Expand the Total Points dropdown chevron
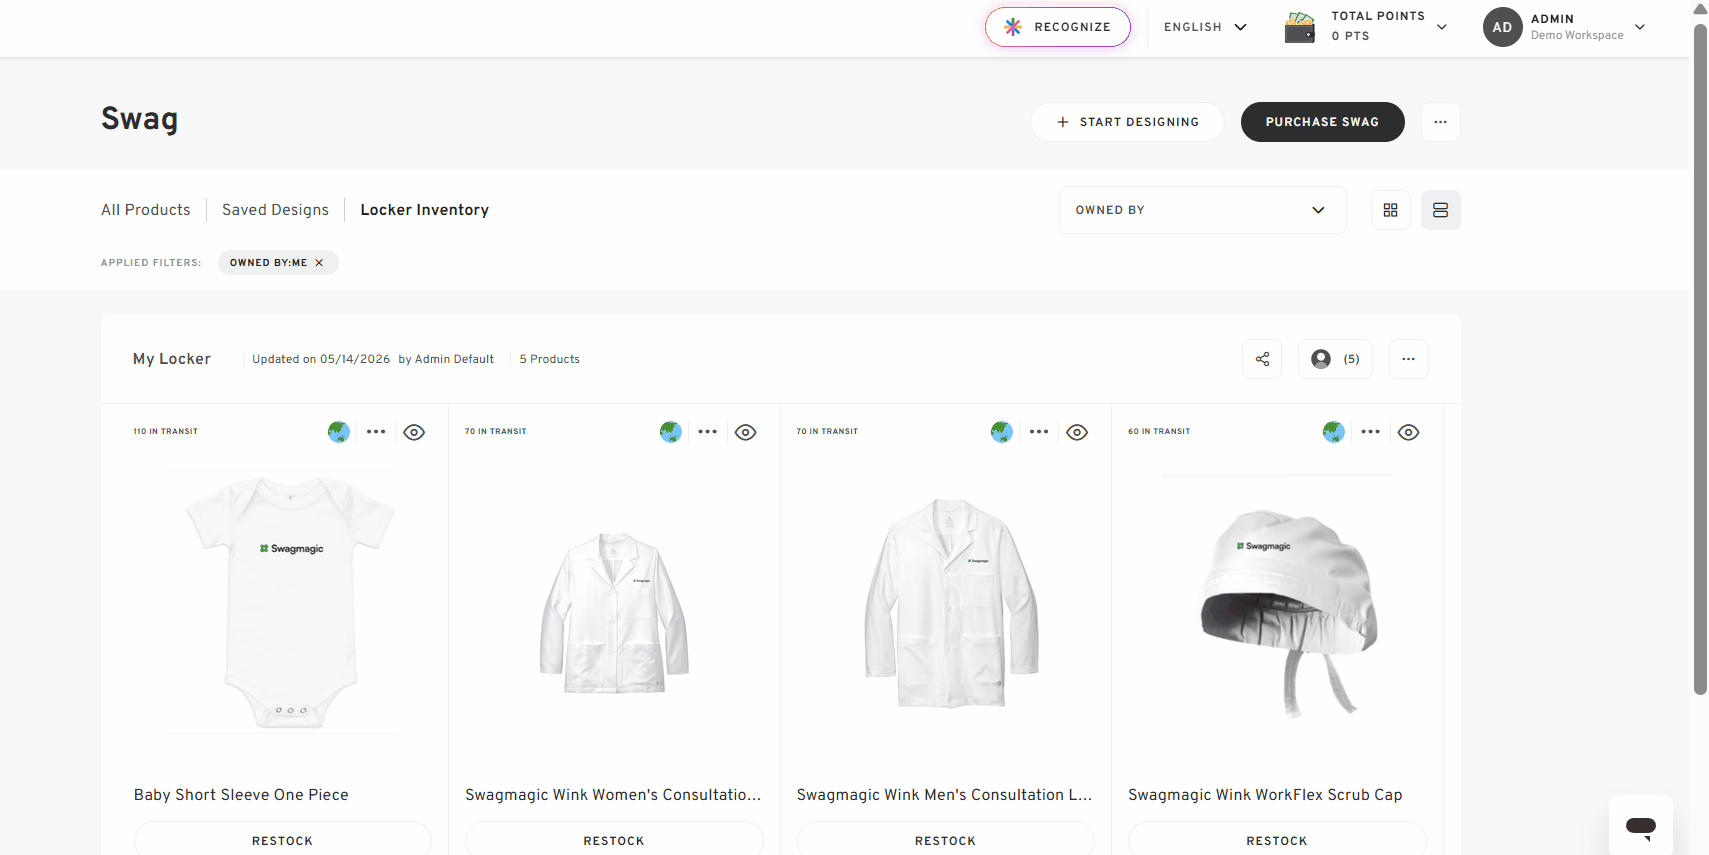1709x855 pixels. [x=1441, y=27]
